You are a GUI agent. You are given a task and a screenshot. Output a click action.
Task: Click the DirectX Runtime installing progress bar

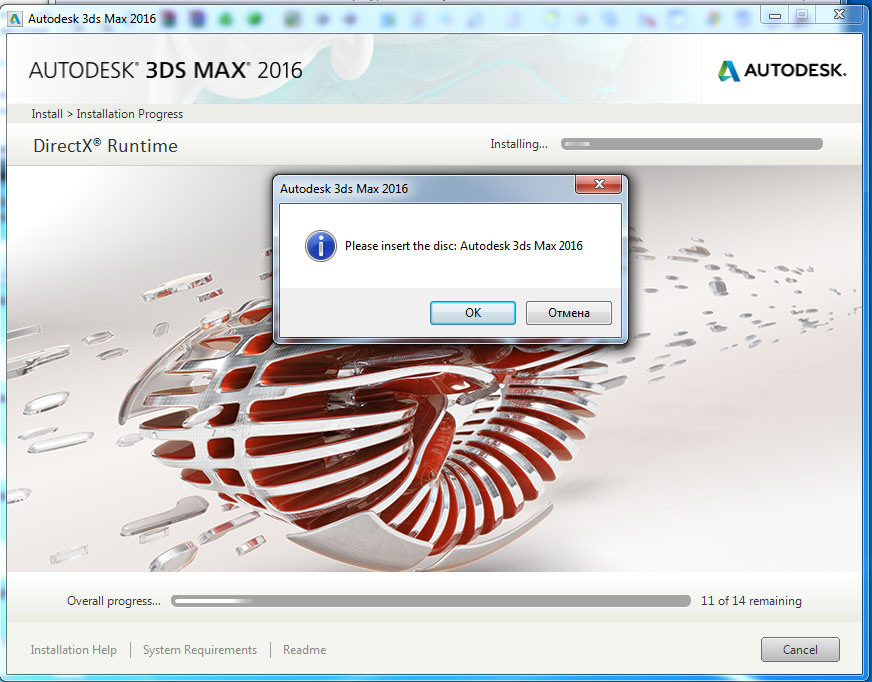pyautogui.click(x=692, y=144)
